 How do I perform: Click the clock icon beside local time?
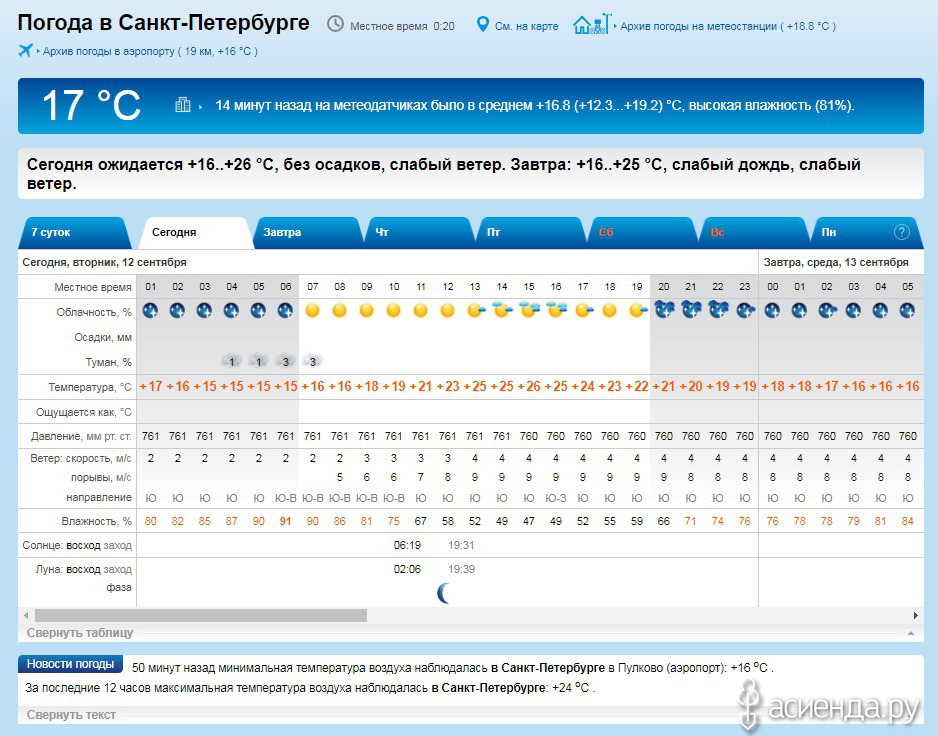[335, 25]
